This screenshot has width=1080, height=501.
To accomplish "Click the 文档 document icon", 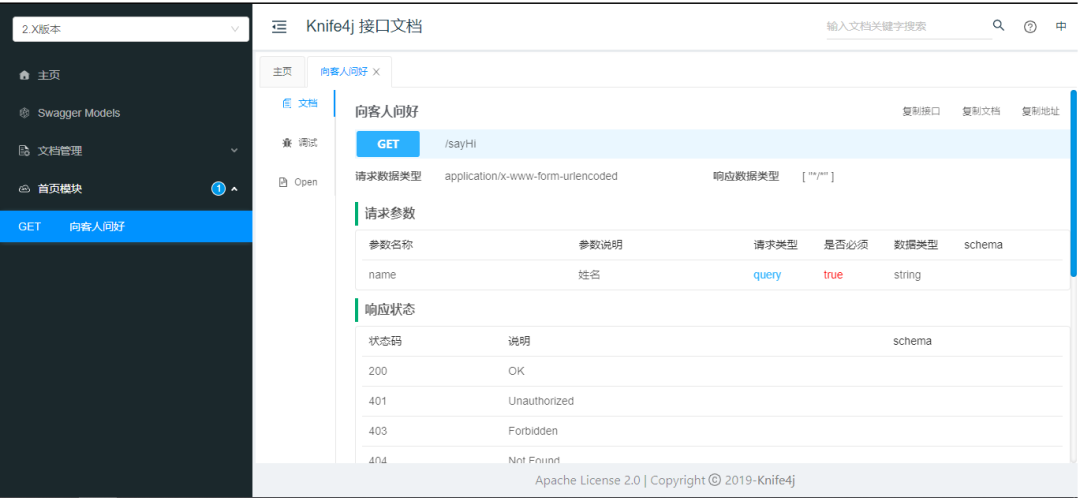I will coord(287,103).
